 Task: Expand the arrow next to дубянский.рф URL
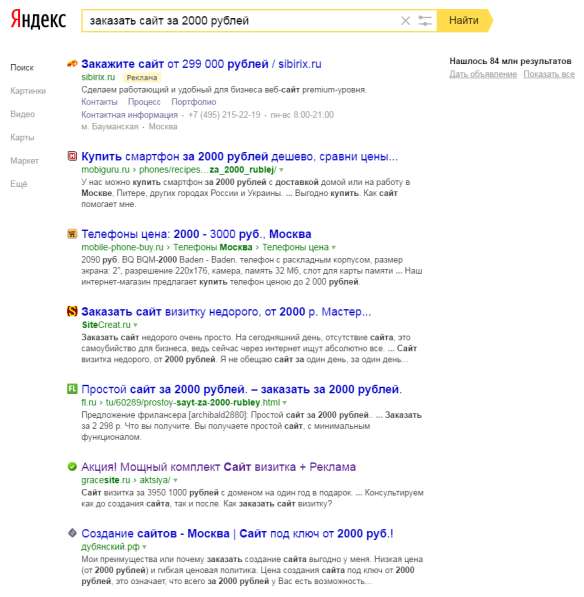(x=144, y=547)
